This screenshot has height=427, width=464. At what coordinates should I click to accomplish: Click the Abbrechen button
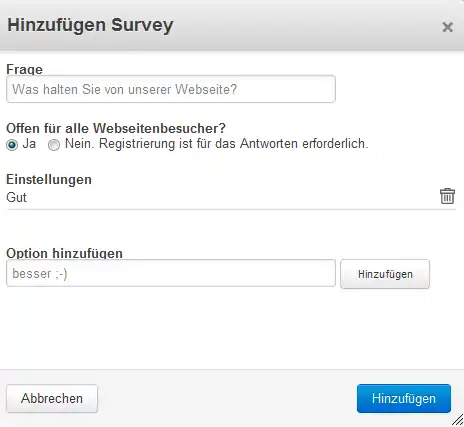pyautogui.click(x=52, y=399)
